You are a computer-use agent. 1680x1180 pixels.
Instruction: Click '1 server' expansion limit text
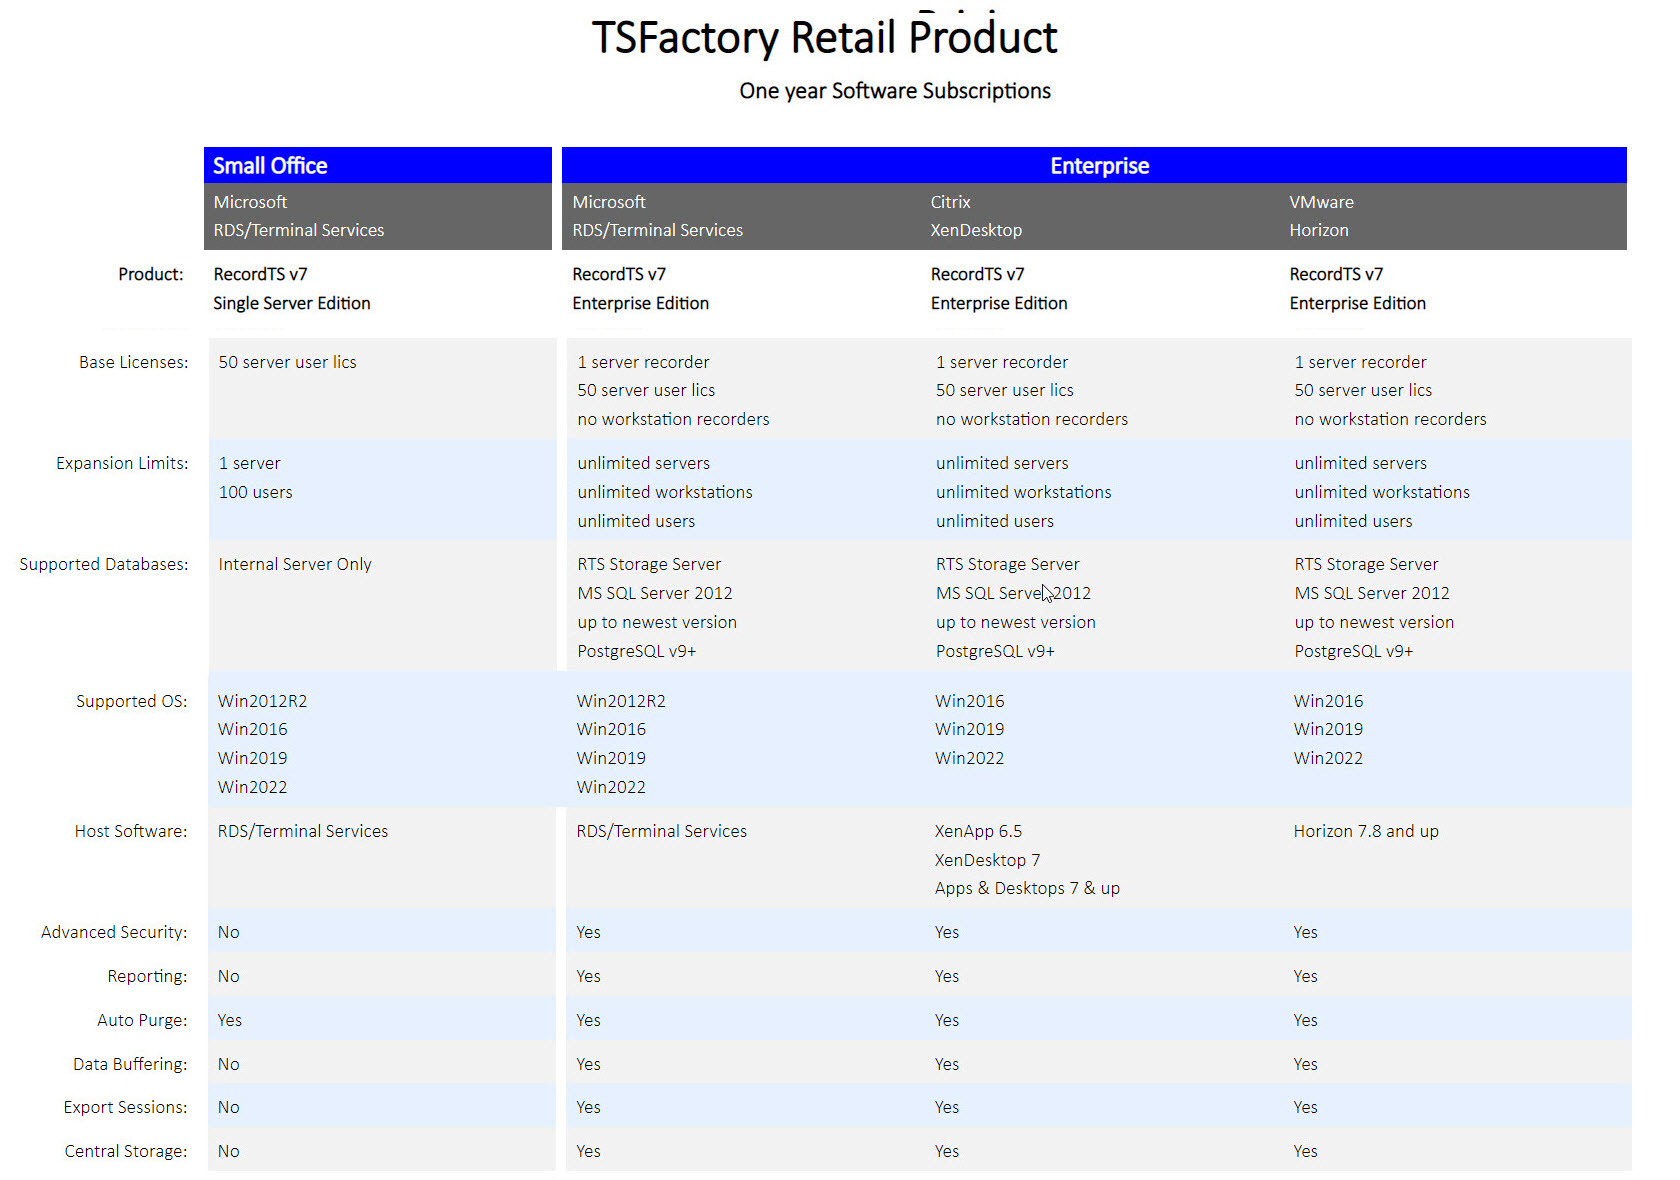tap(250, 463)
